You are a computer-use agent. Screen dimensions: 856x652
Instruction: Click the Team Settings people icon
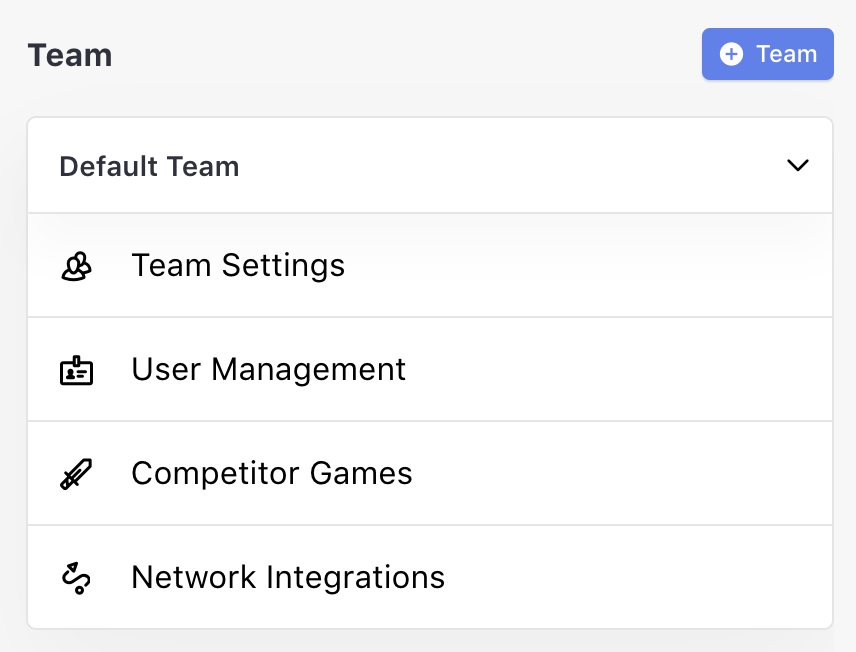[76, 266]
